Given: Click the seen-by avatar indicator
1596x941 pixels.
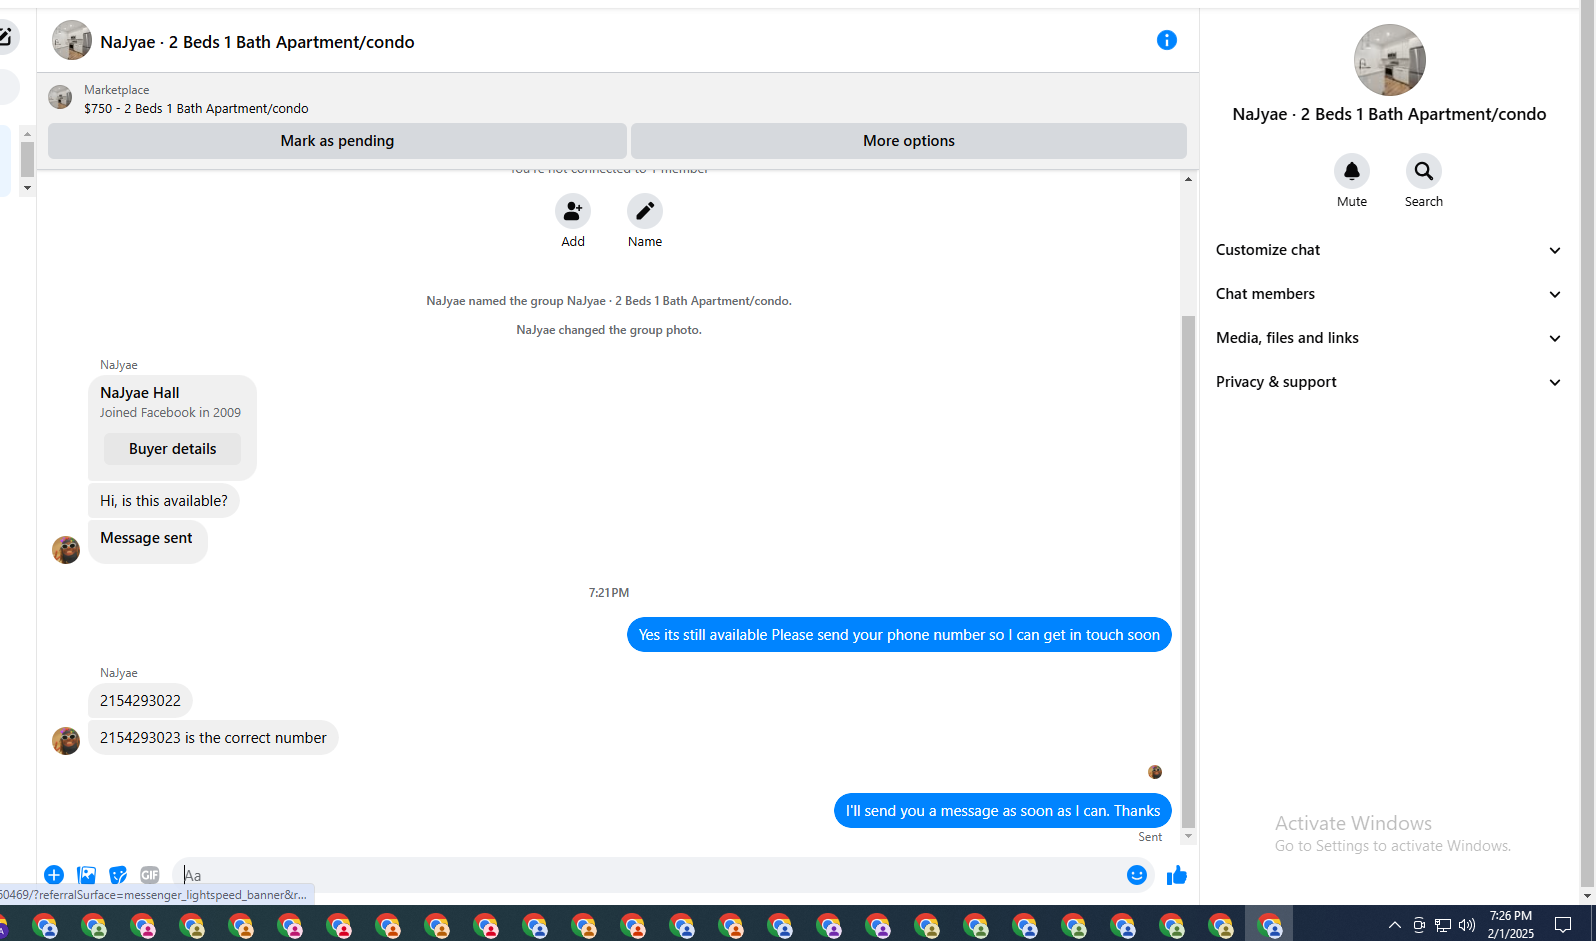Looking at the screenshot, I should 1155,772.
